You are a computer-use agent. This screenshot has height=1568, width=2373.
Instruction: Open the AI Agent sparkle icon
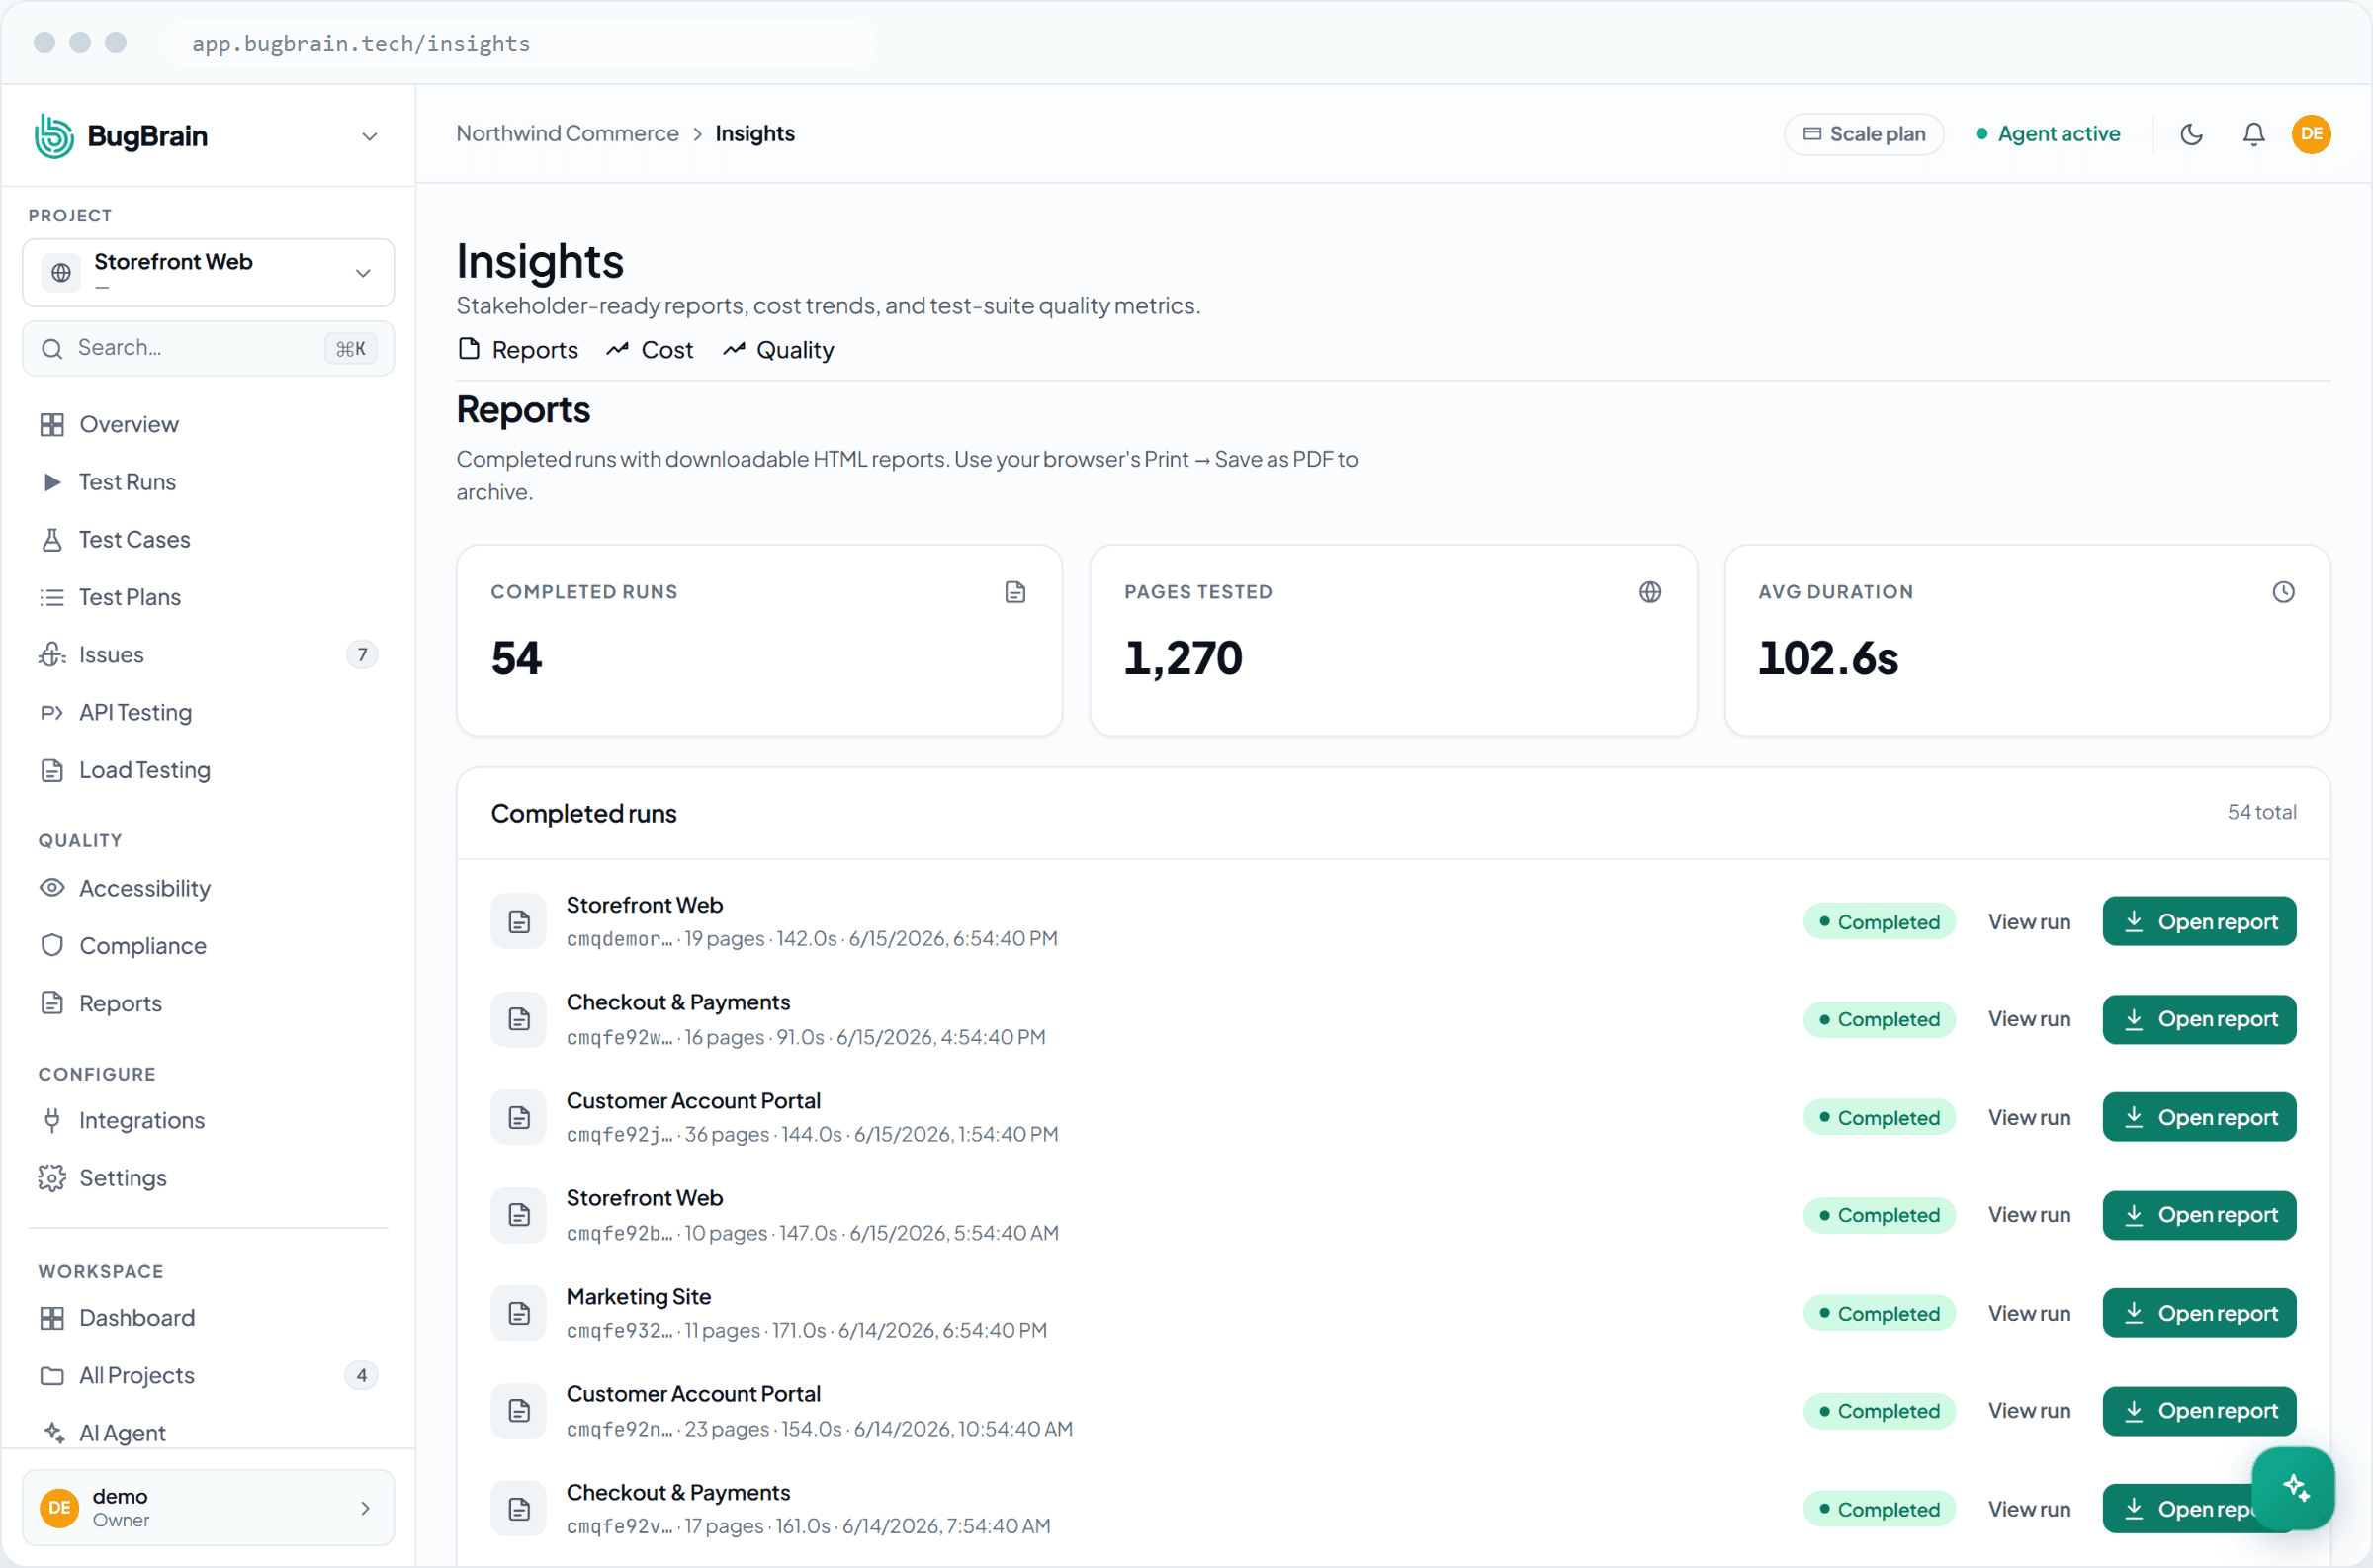point(52,1432)
